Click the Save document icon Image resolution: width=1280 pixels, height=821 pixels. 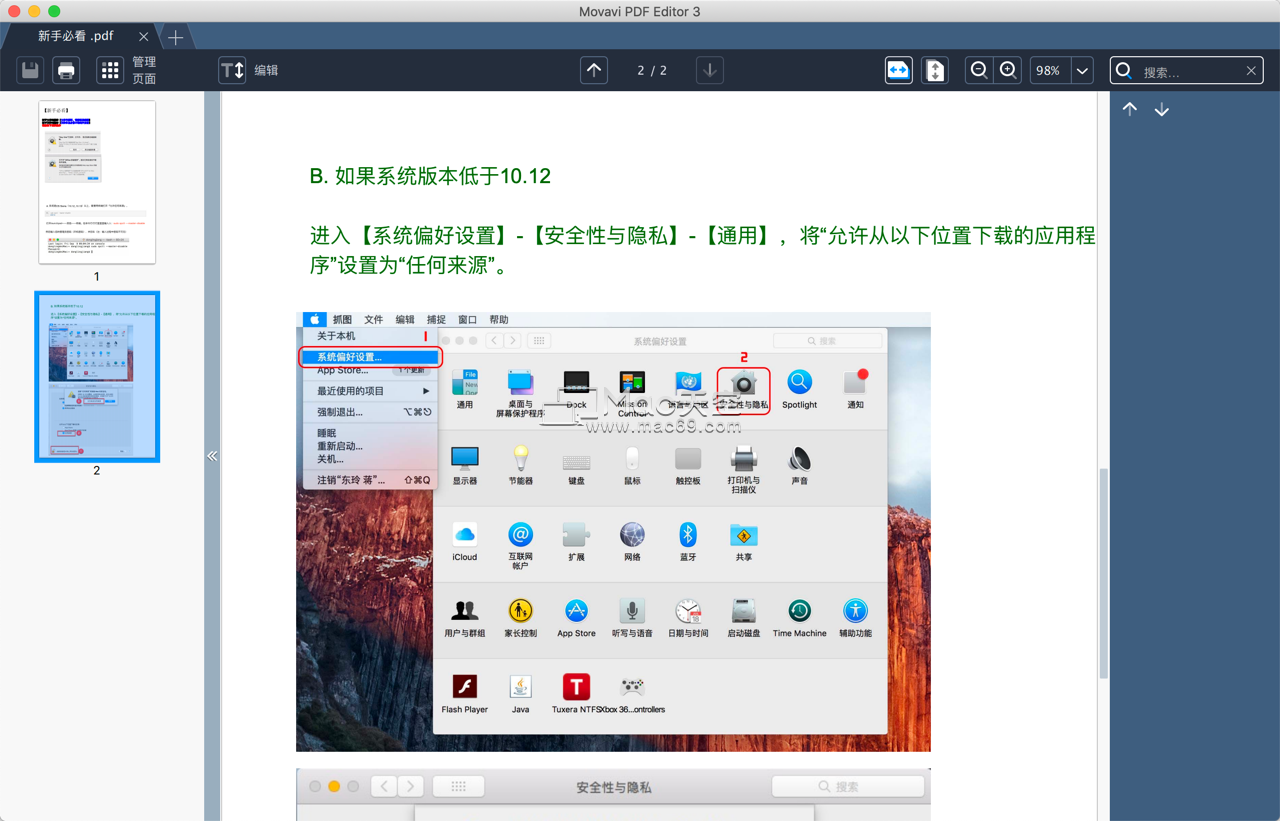[x=30, y=70]
